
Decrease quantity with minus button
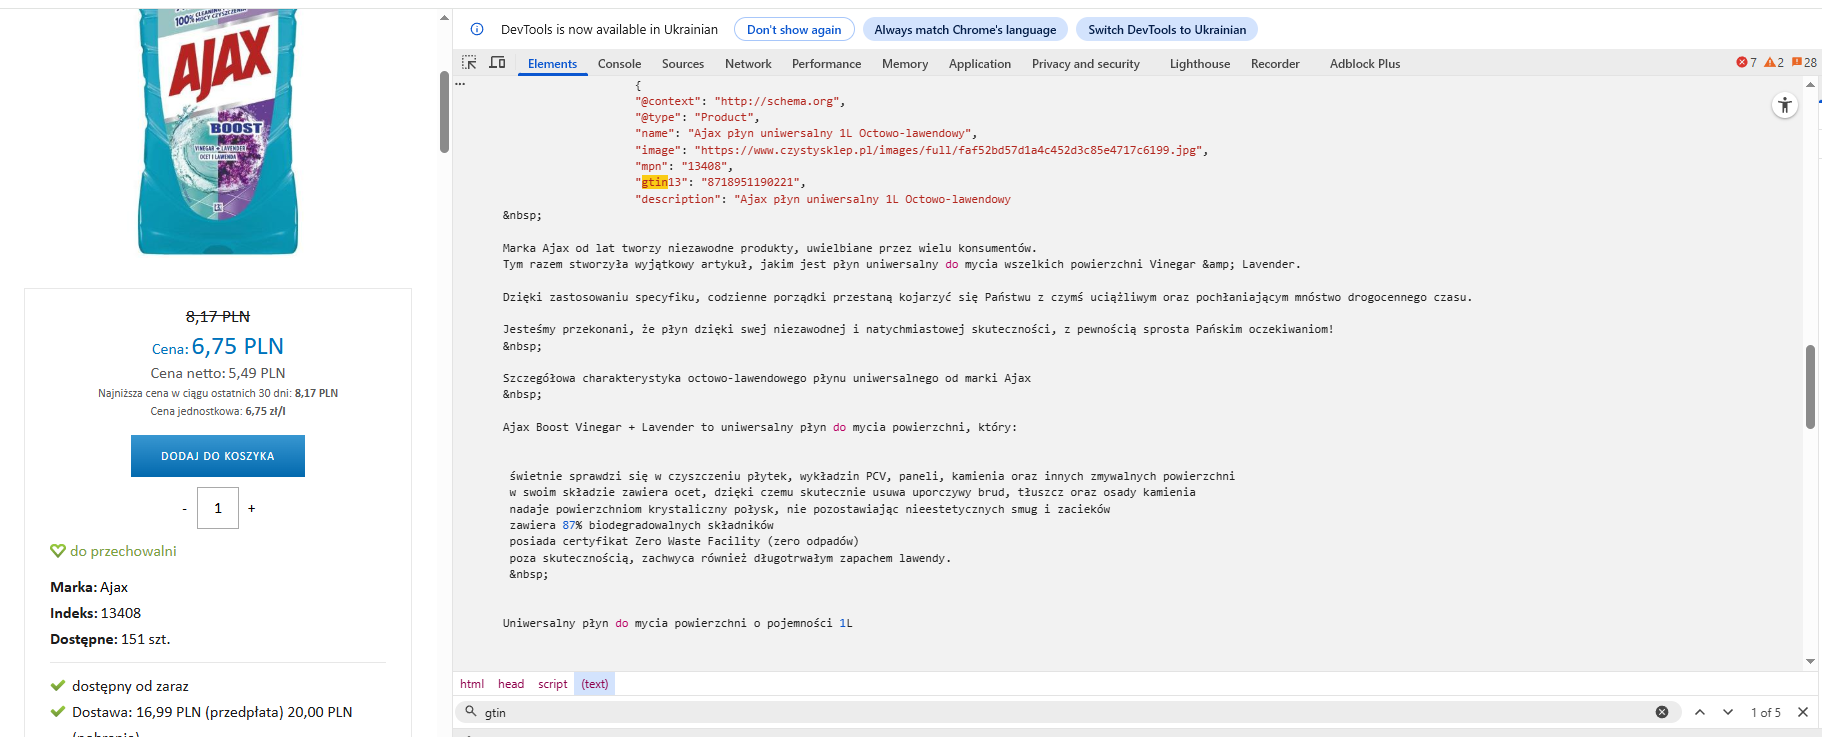click(184, 509)
